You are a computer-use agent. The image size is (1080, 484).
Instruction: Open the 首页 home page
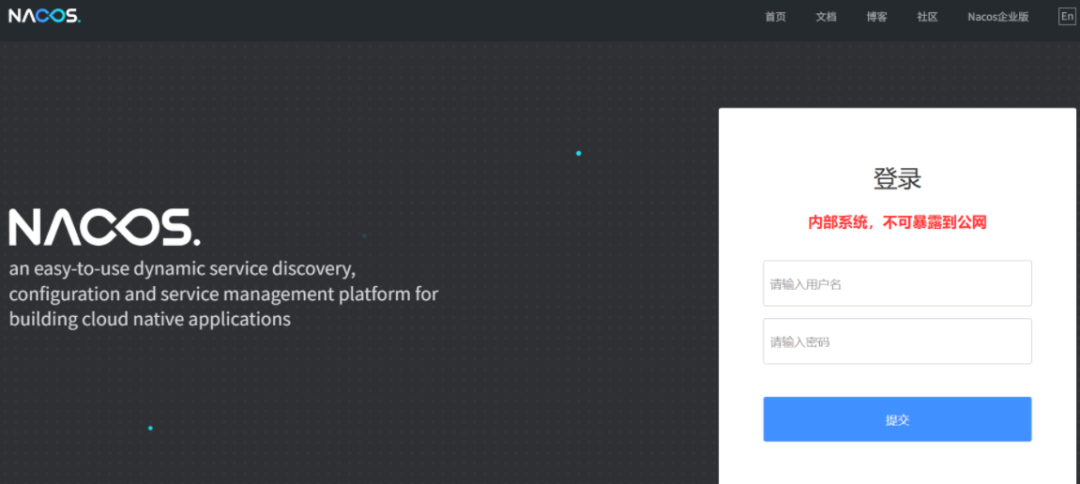(775, 17)
